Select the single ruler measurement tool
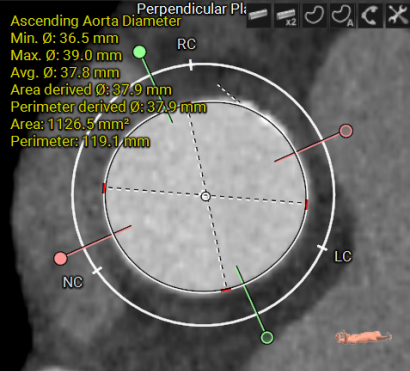 click(259, 15)
